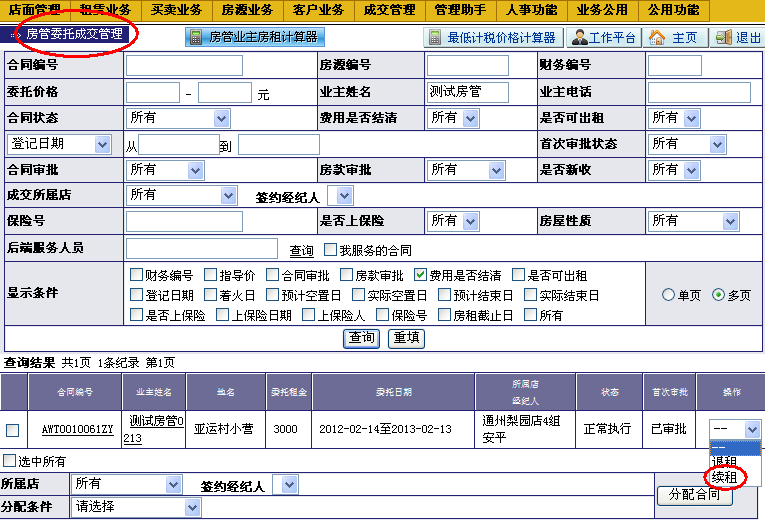Click the 业主姓名 field containing 测试房管

pos(467,92)
